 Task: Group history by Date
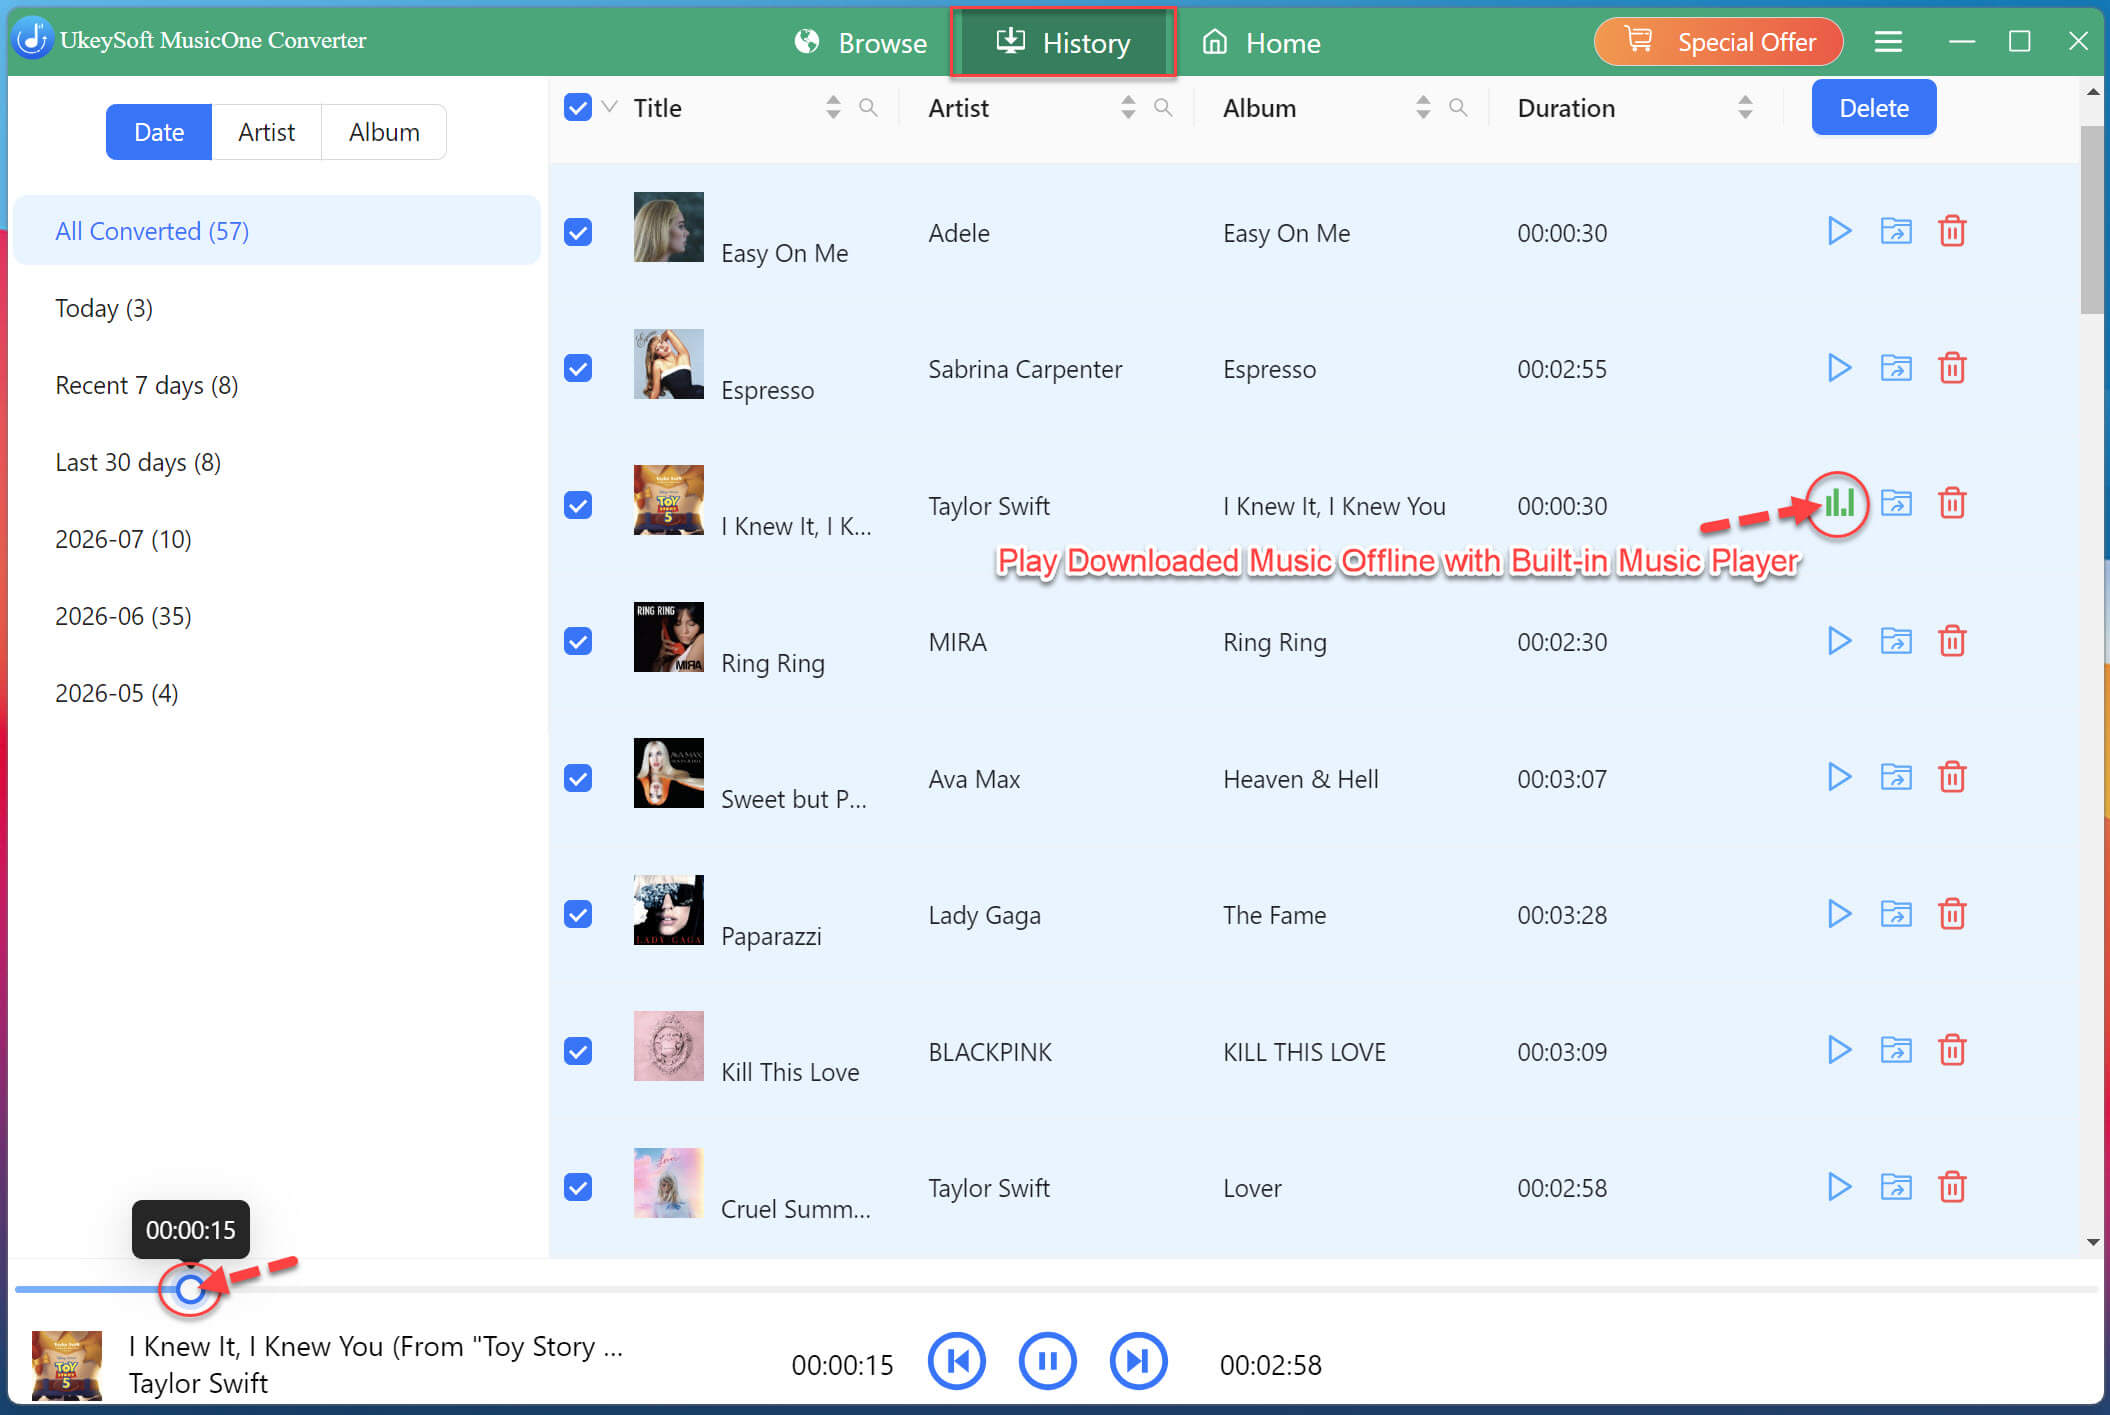point(159,132)
